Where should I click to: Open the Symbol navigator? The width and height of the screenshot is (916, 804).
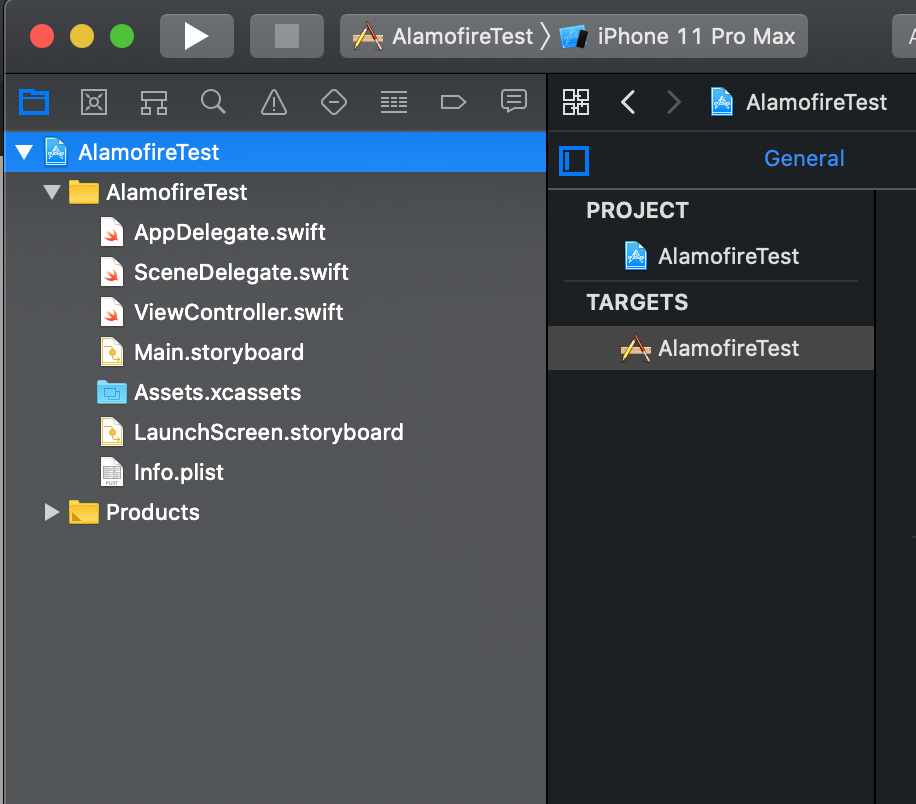click(x=154, y=102)
